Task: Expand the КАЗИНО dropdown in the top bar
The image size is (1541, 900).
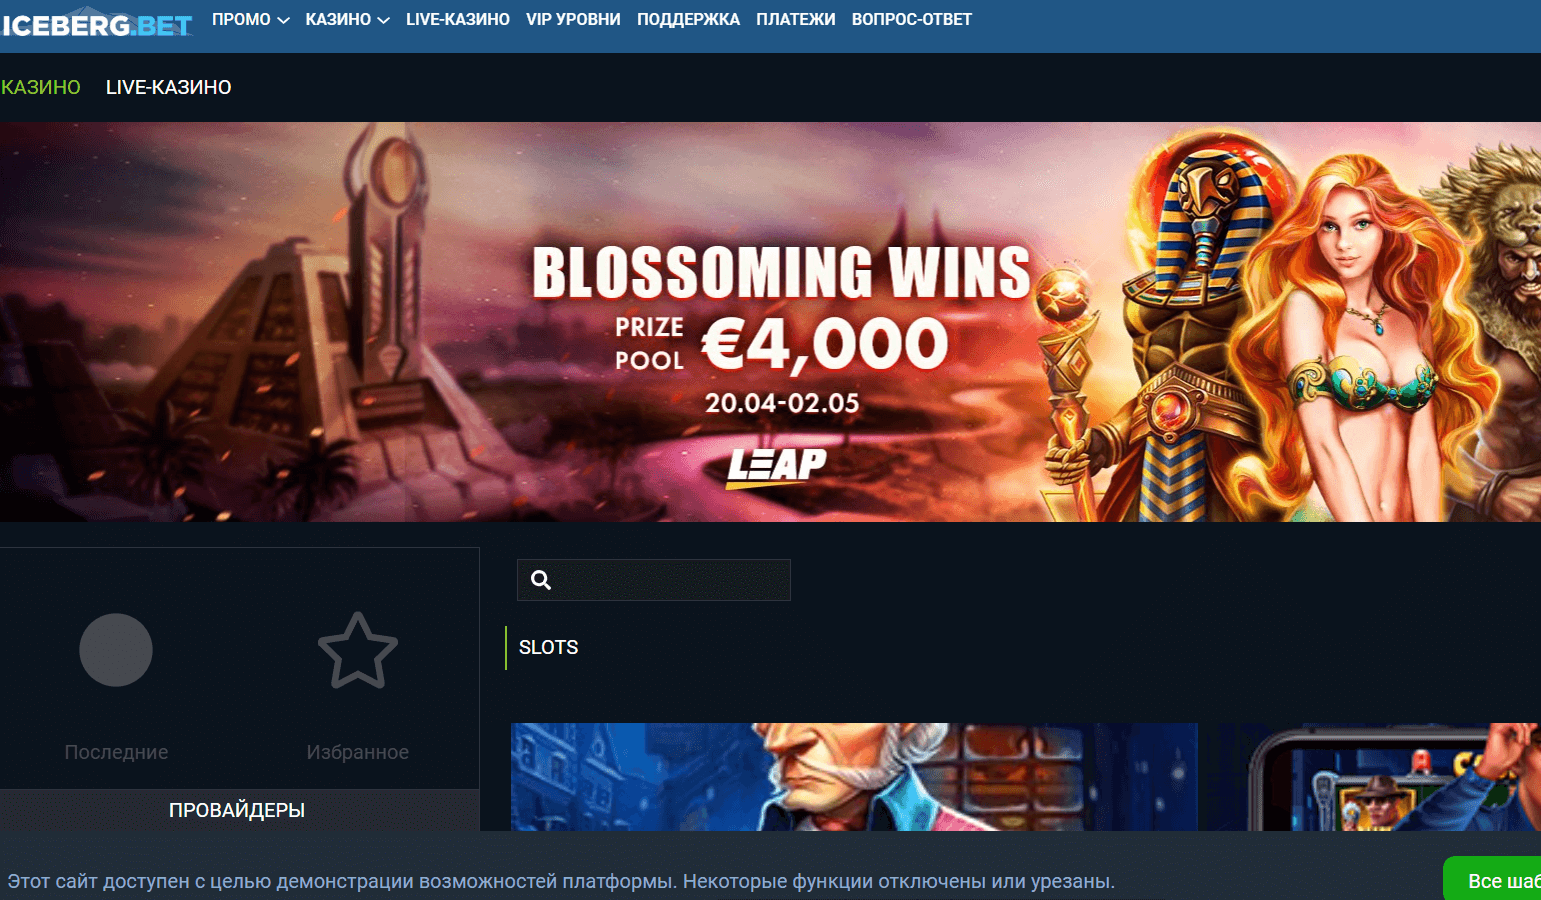Action: [347, 19]
